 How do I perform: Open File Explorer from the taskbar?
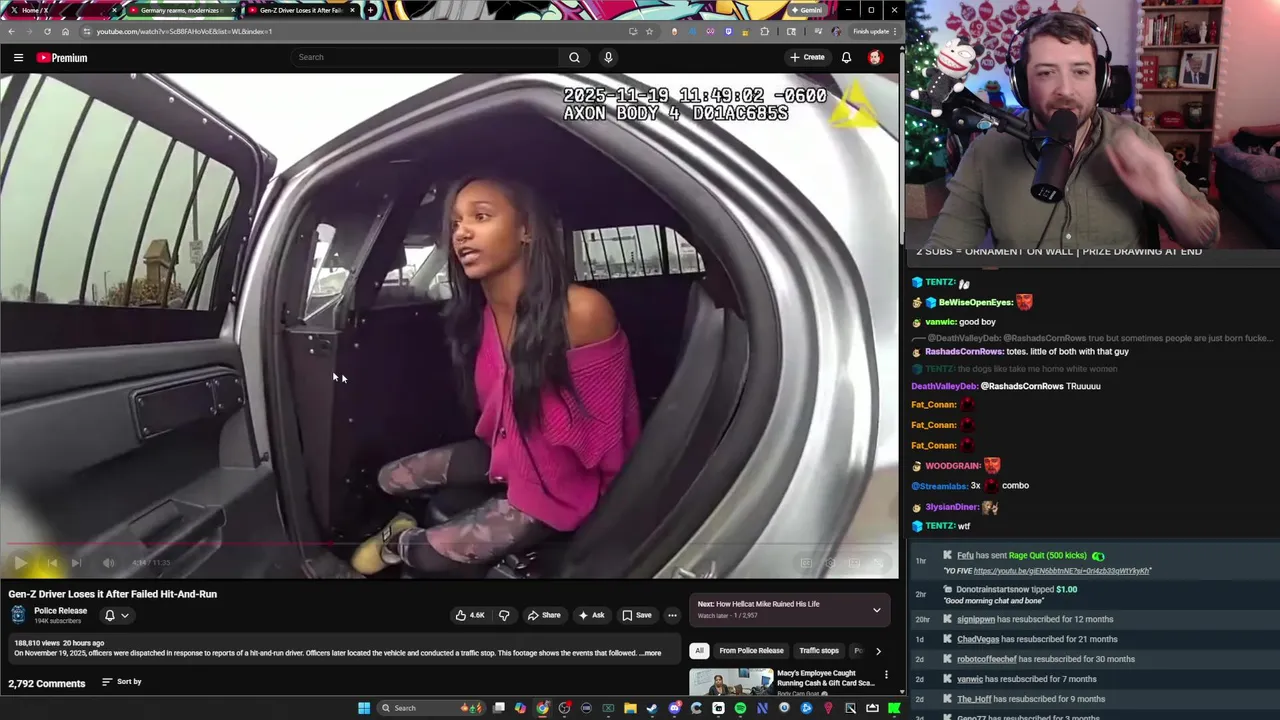coord(630,708)
